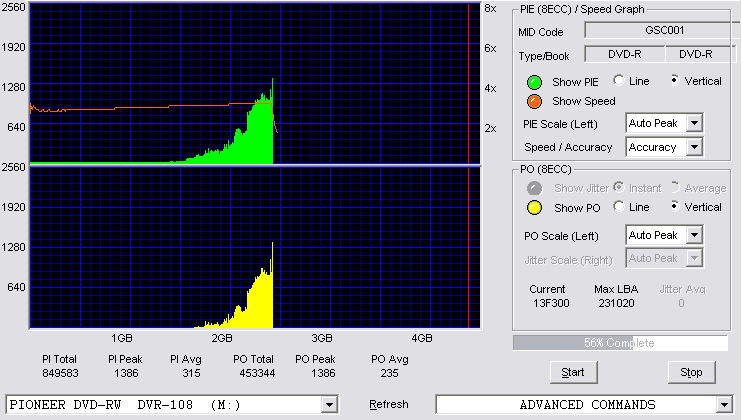Click the Stop button
The width and height of the screenshot is (742, 420).
[691, 373]
